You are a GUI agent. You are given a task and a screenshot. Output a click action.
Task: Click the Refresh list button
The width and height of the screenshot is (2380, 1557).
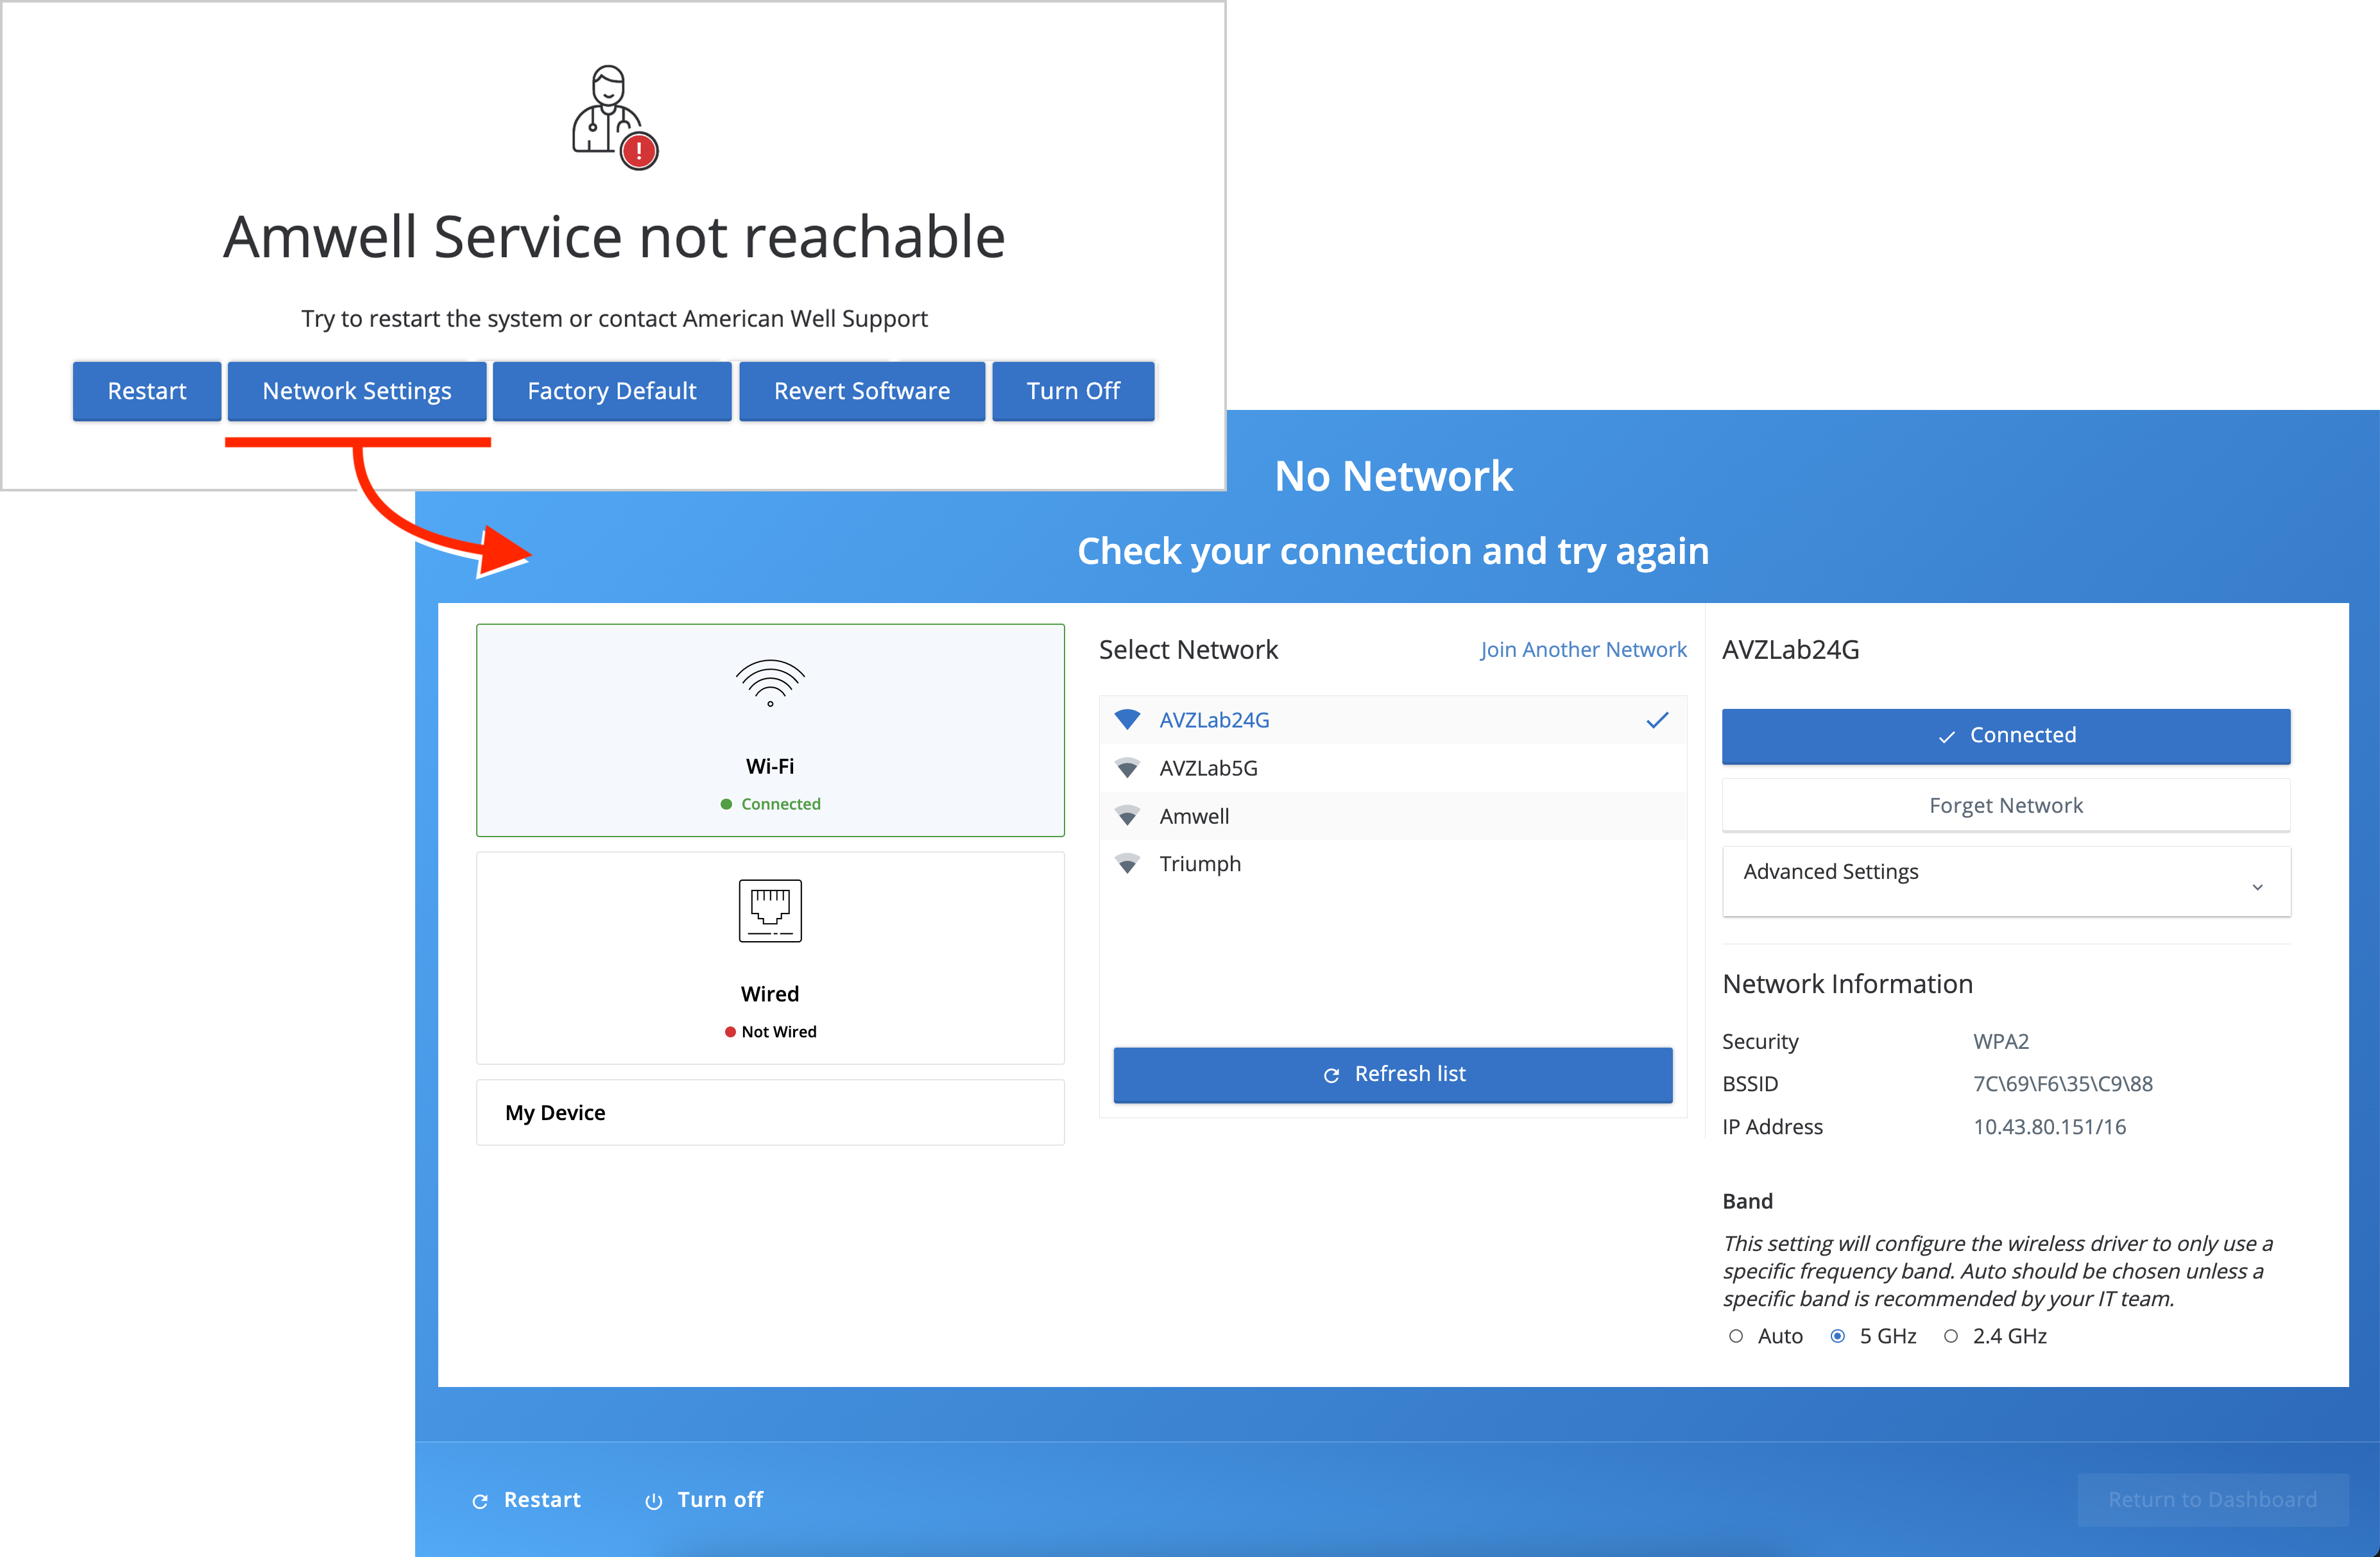(1393, 1074)
